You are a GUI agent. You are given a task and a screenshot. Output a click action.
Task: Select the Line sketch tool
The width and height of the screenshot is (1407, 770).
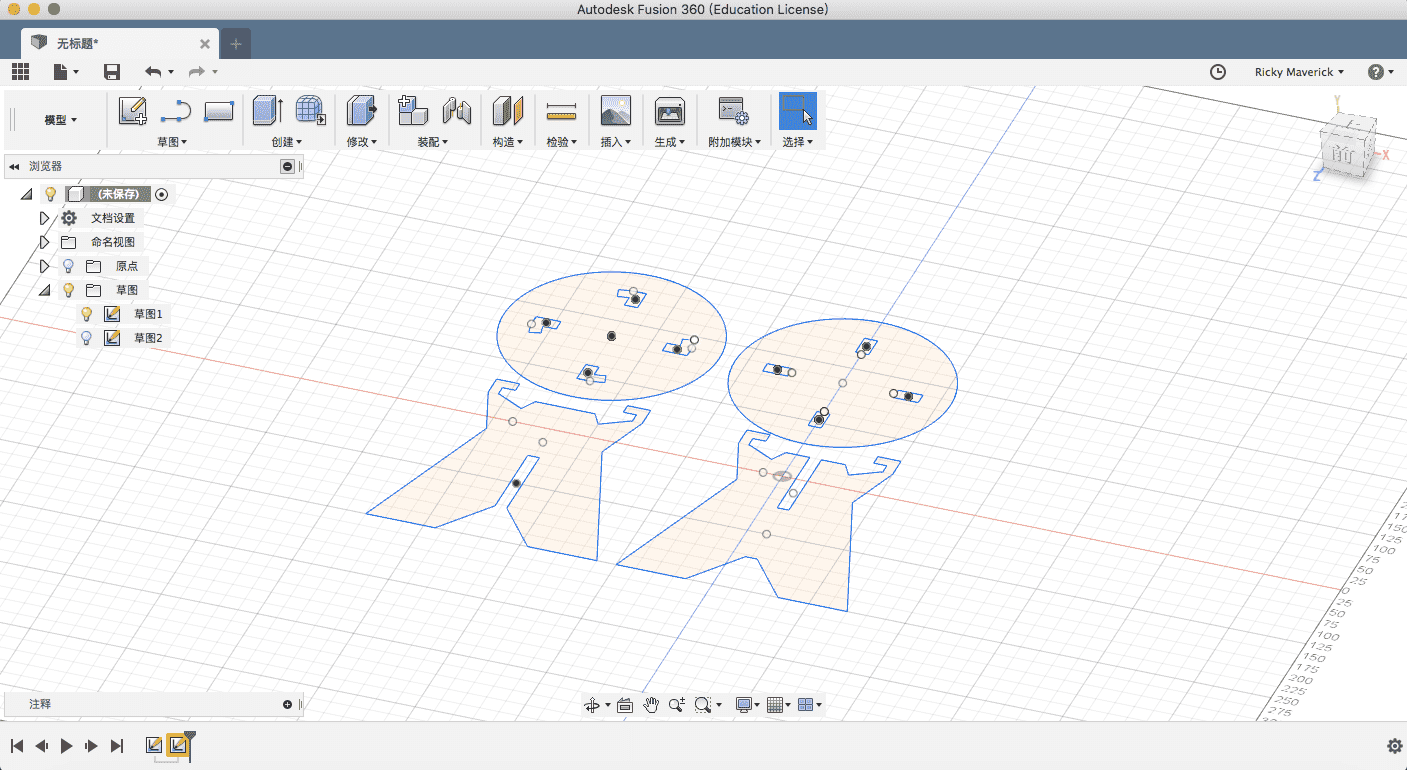[x=176, y=111]
